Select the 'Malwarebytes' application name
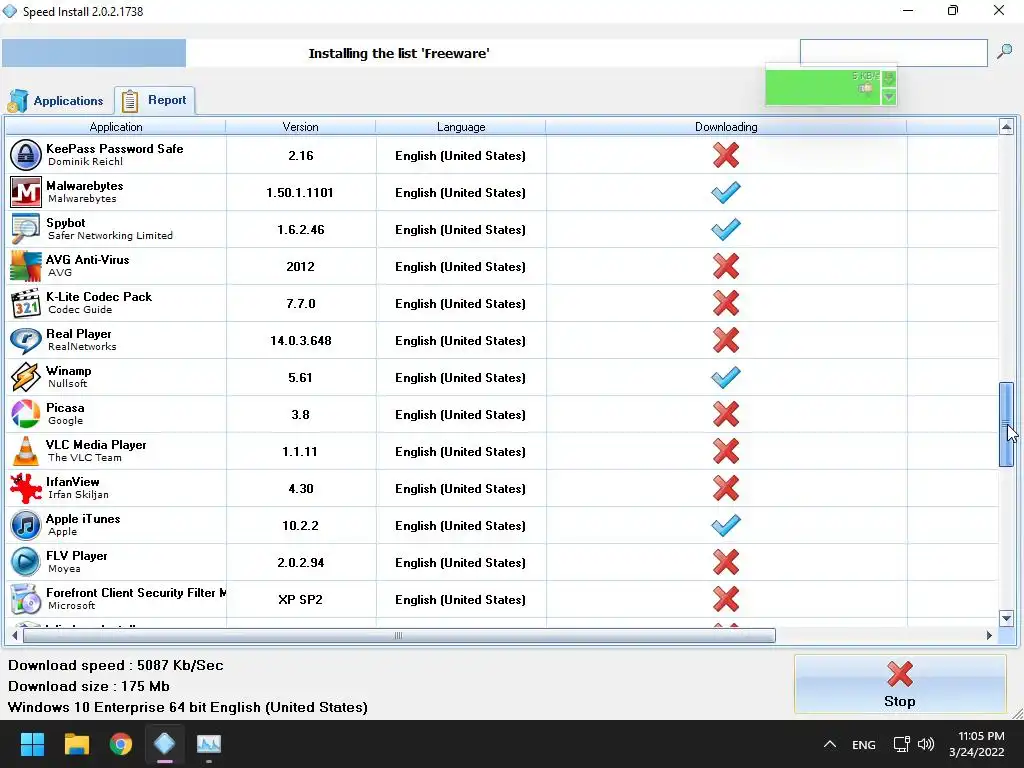This screenshot has width=1024, height=768. coord(84,185)
